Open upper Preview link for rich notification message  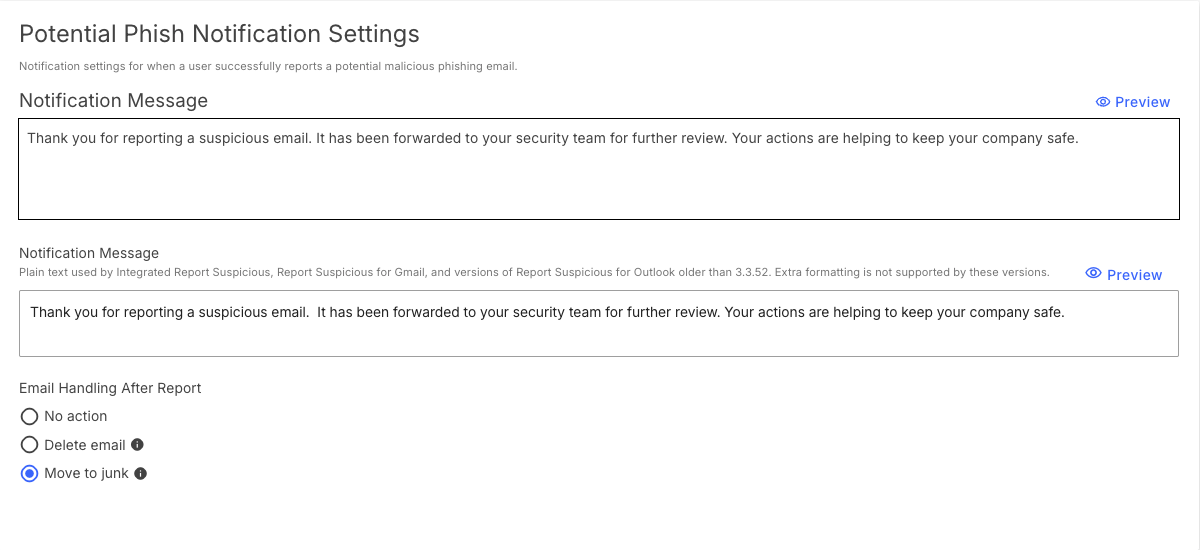[1133, 102]
